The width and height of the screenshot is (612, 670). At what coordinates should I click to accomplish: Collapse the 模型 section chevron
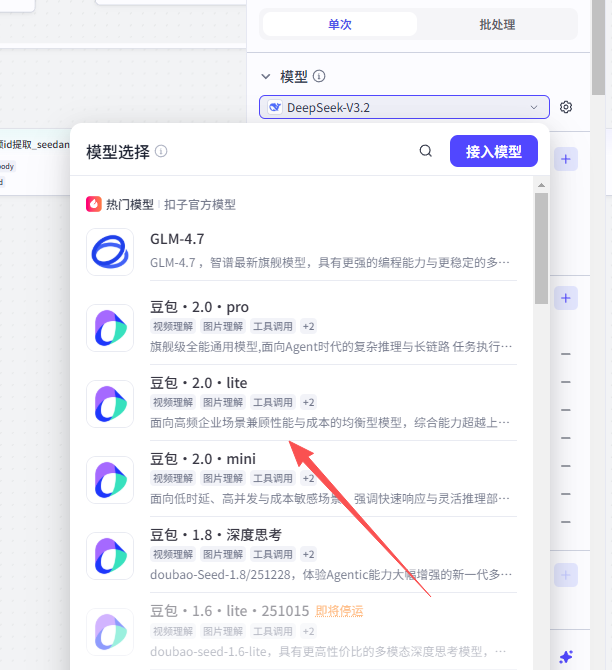(266, 76)
